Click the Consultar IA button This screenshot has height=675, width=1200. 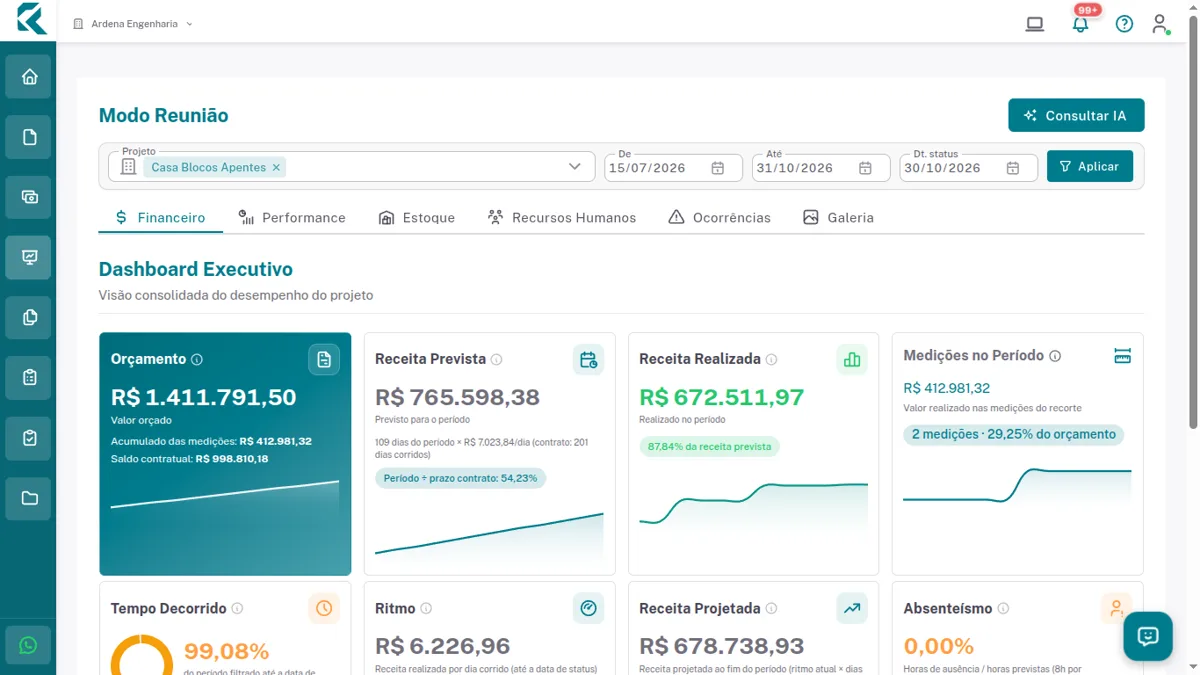1076,116
